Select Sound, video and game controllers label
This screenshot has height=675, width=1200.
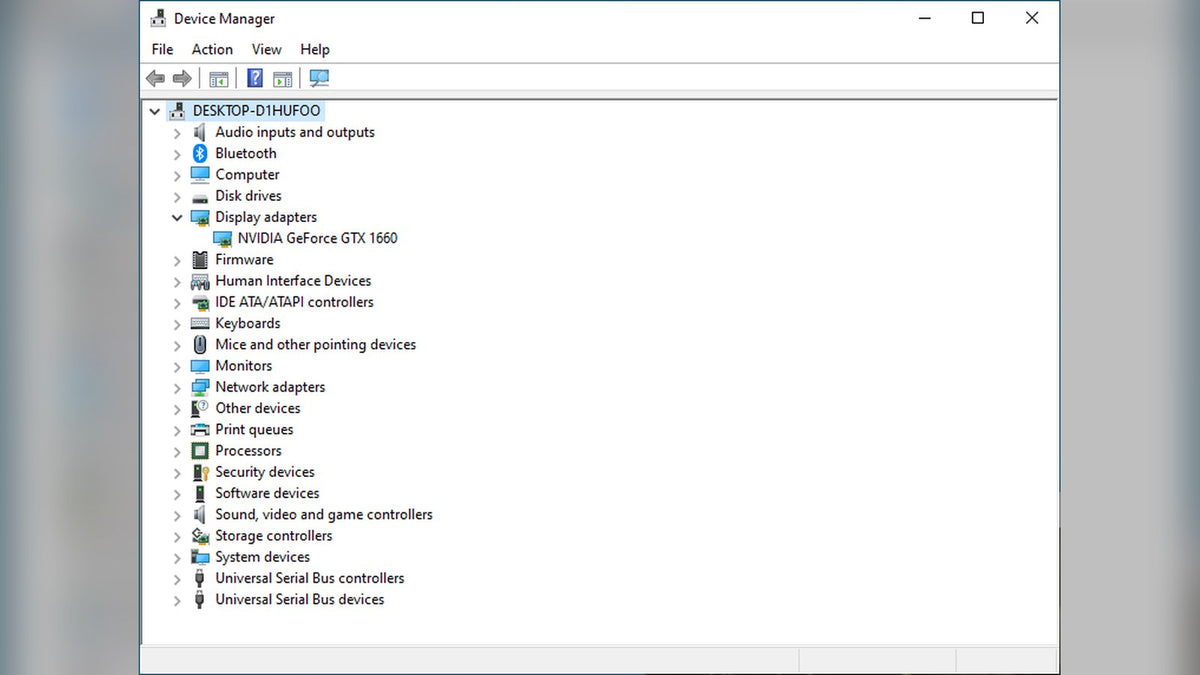click(324, 515)
